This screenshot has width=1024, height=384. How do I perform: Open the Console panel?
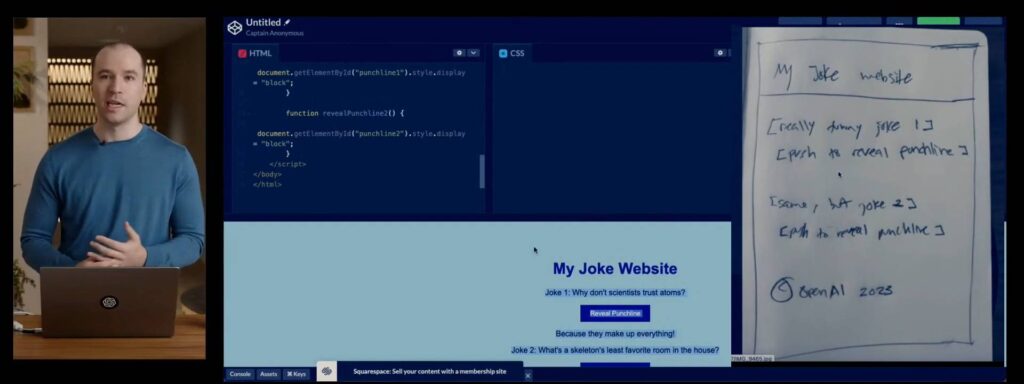coord(240,374)
